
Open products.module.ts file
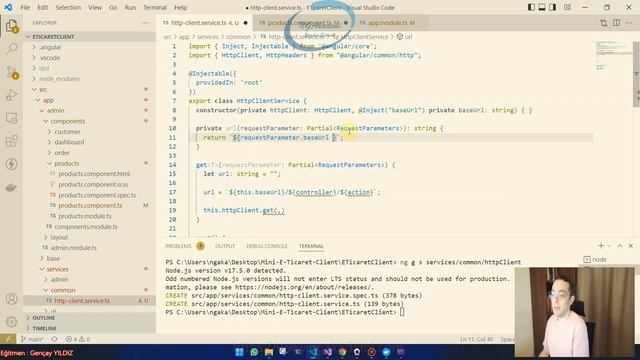click(89, 216)
